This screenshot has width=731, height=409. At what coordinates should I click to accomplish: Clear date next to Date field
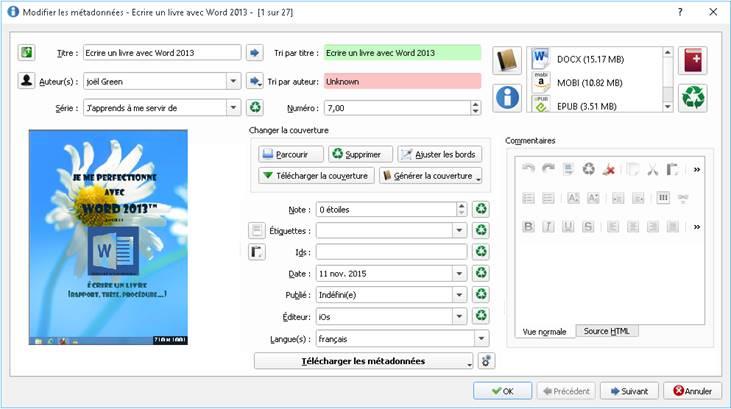[x=481, y=273]
